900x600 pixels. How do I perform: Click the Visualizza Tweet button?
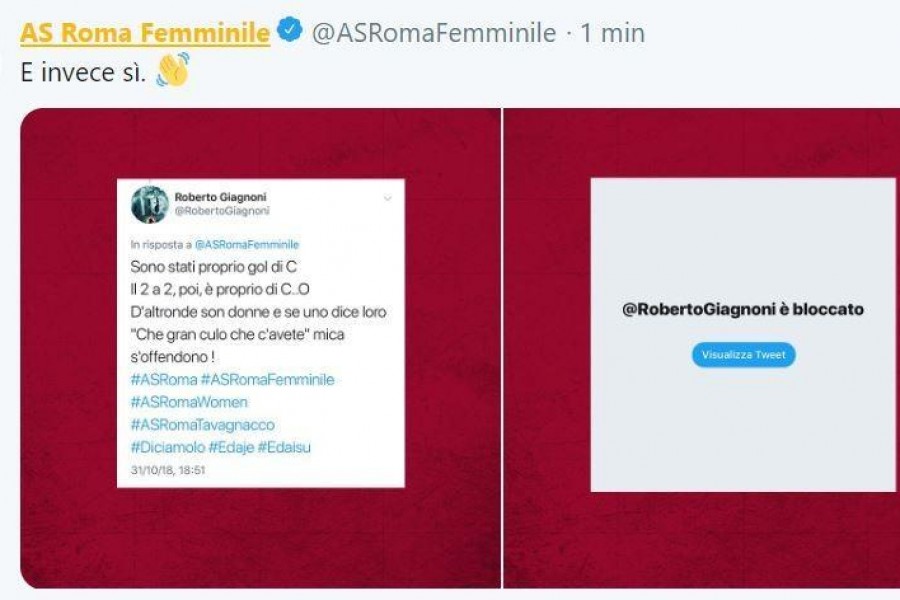(743, 355)
